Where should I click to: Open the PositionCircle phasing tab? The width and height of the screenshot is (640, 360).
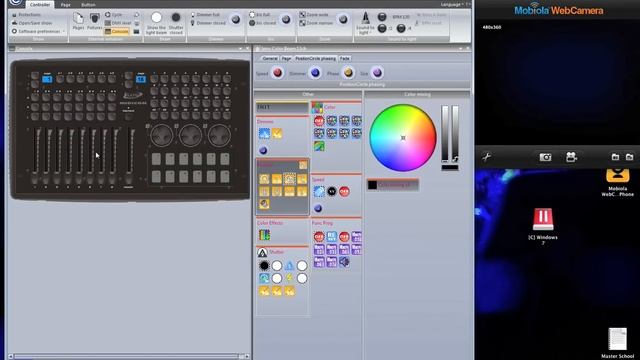pos(315,58)
